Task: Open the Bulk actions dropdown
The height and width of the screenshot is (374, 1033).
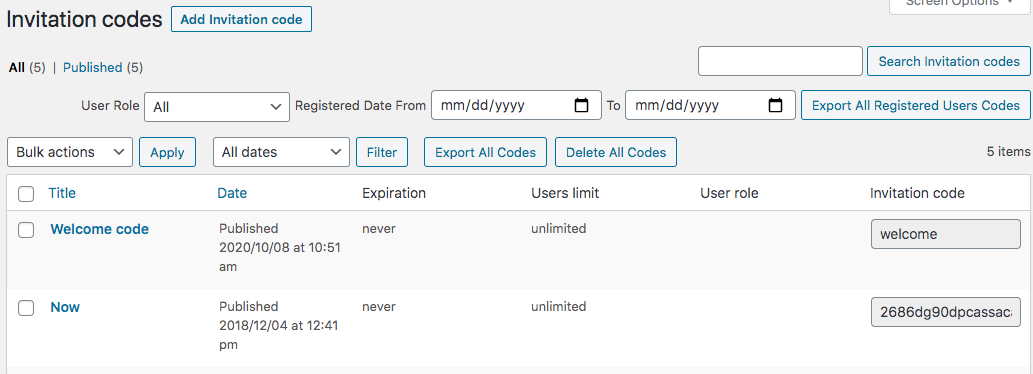Action: pyautogui.click(x=70, y=152)
